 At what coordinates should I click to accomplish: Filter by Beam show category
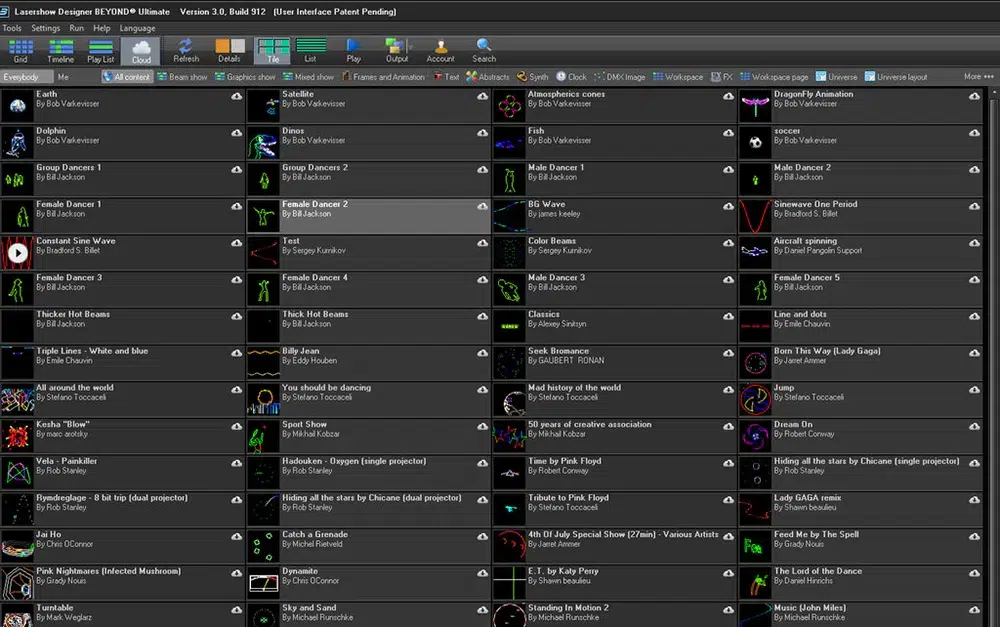182,77
